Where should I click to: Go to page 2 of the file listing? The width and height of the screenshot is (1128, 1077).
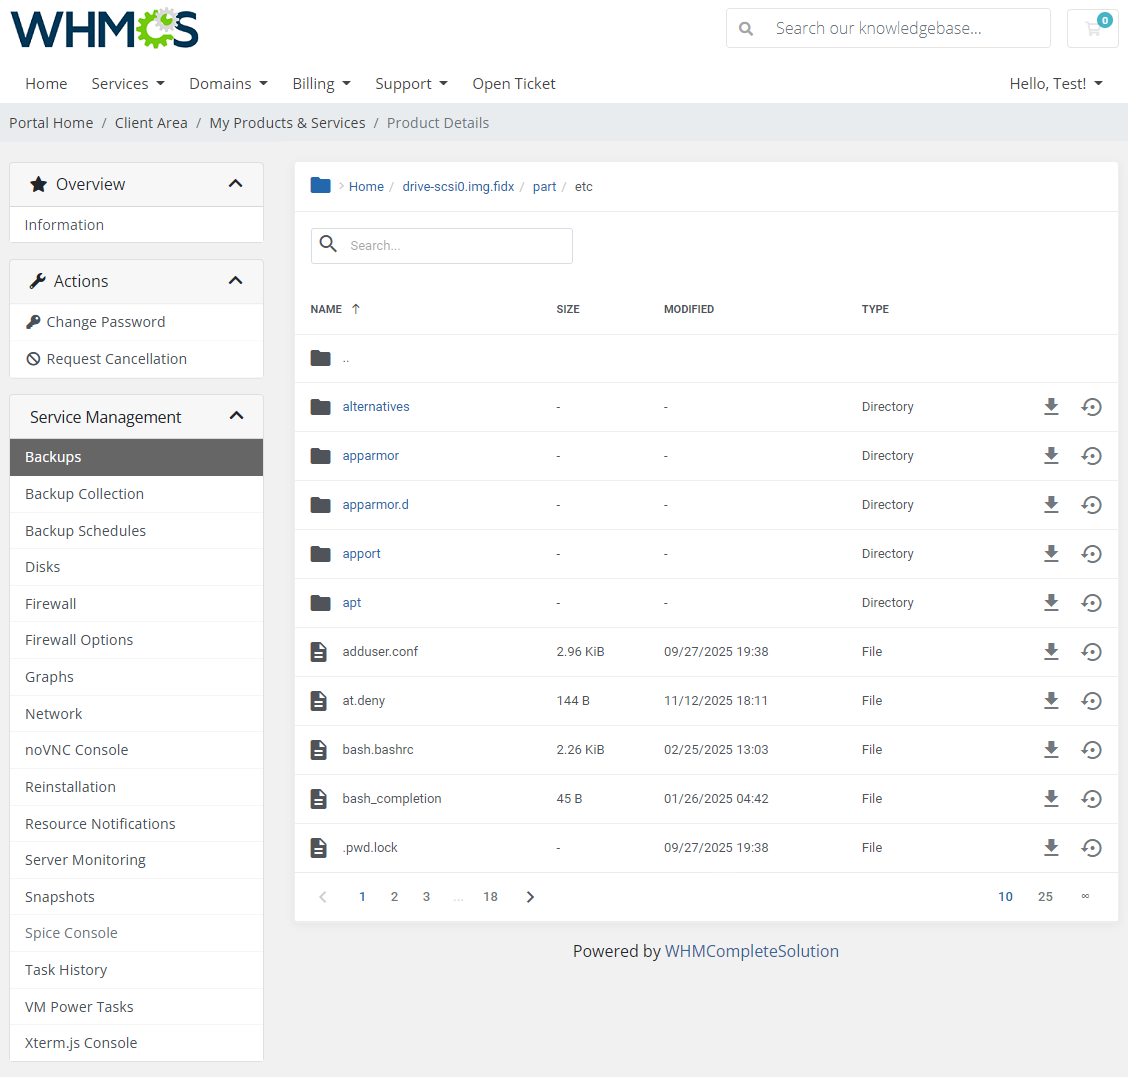point(394,896)
